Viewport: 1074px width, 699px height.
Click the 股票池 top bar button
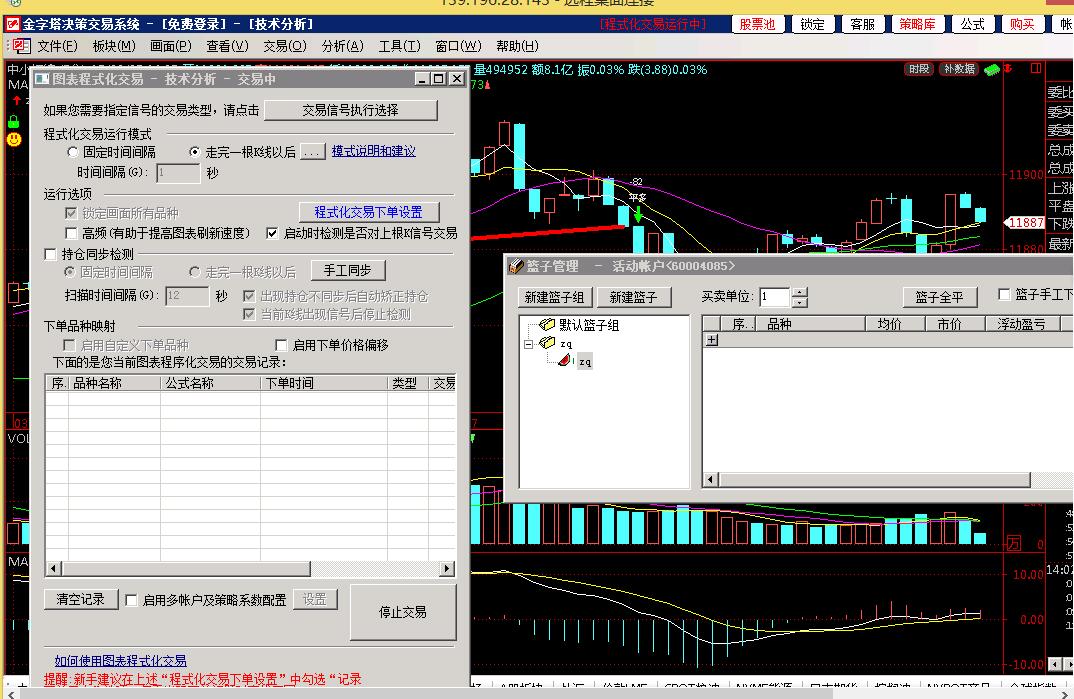click(758, 24)
